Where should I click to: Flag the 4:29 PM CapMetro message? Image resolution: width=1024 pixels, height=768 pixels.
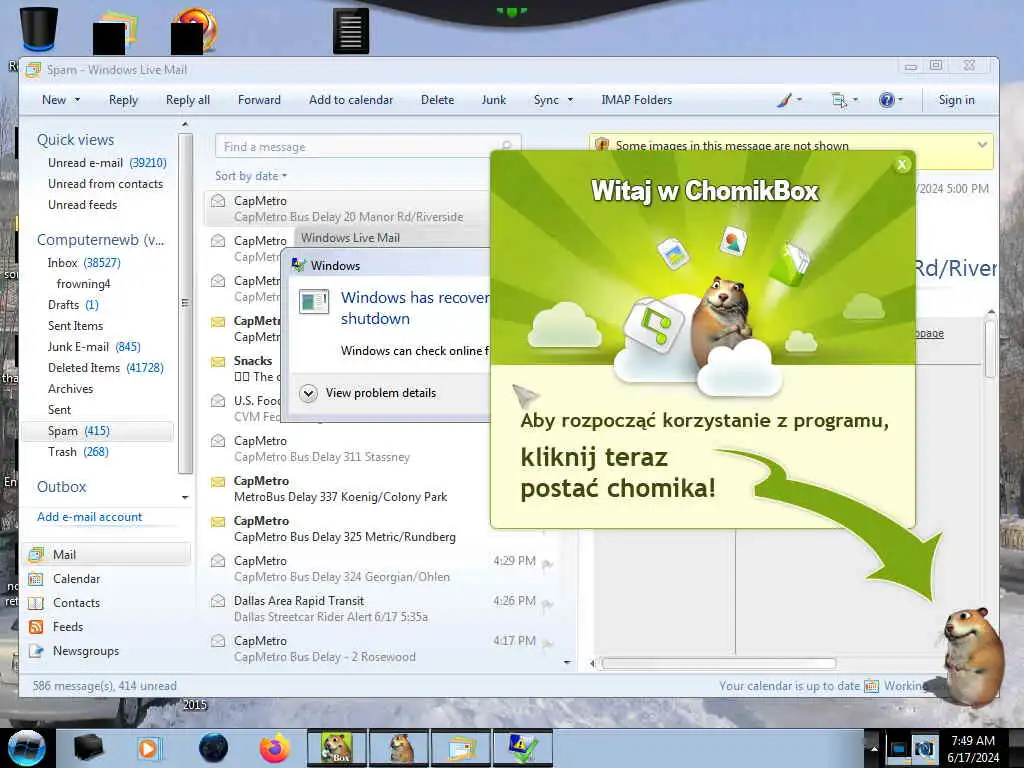coord(547,564)
